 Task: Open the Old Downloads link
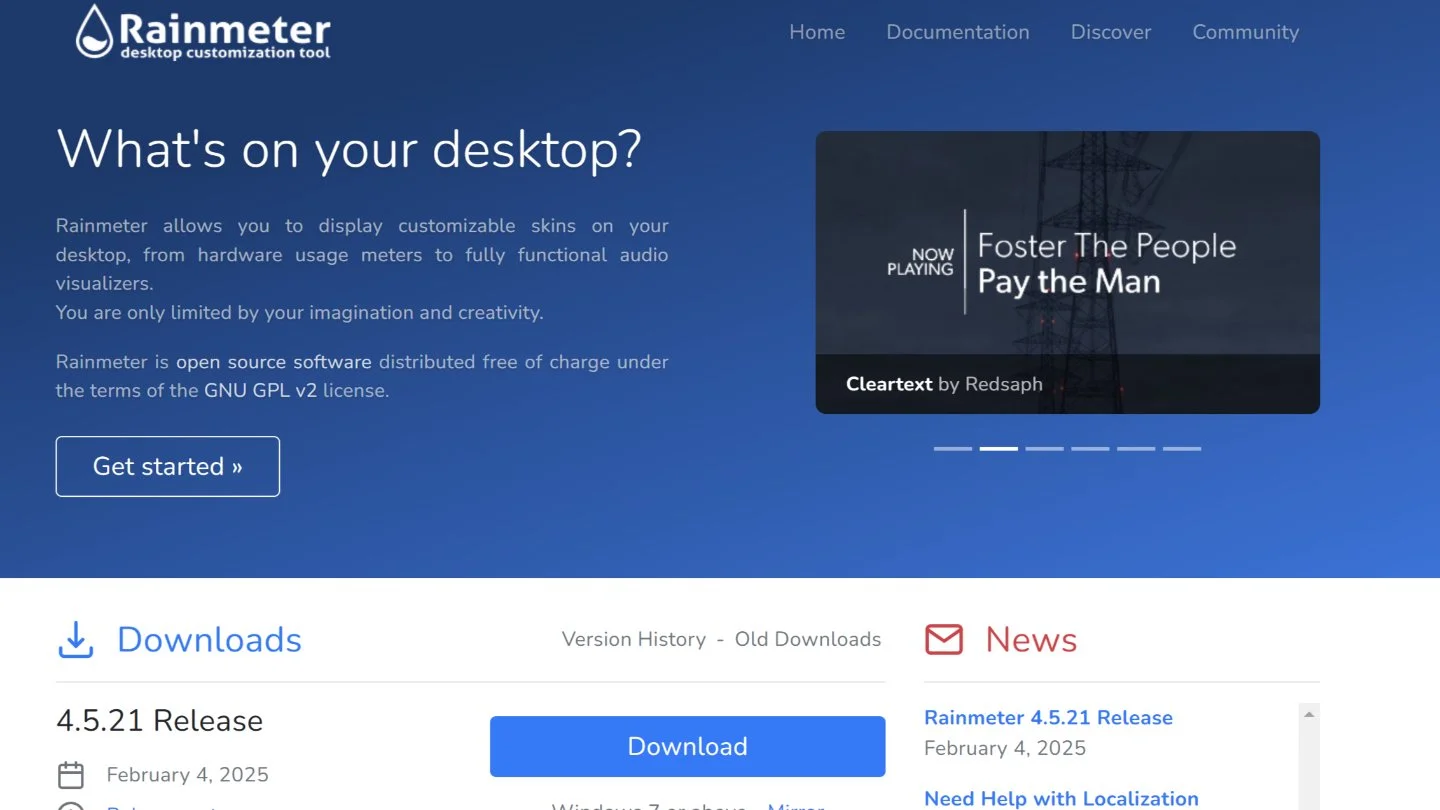tap(808, 639)
